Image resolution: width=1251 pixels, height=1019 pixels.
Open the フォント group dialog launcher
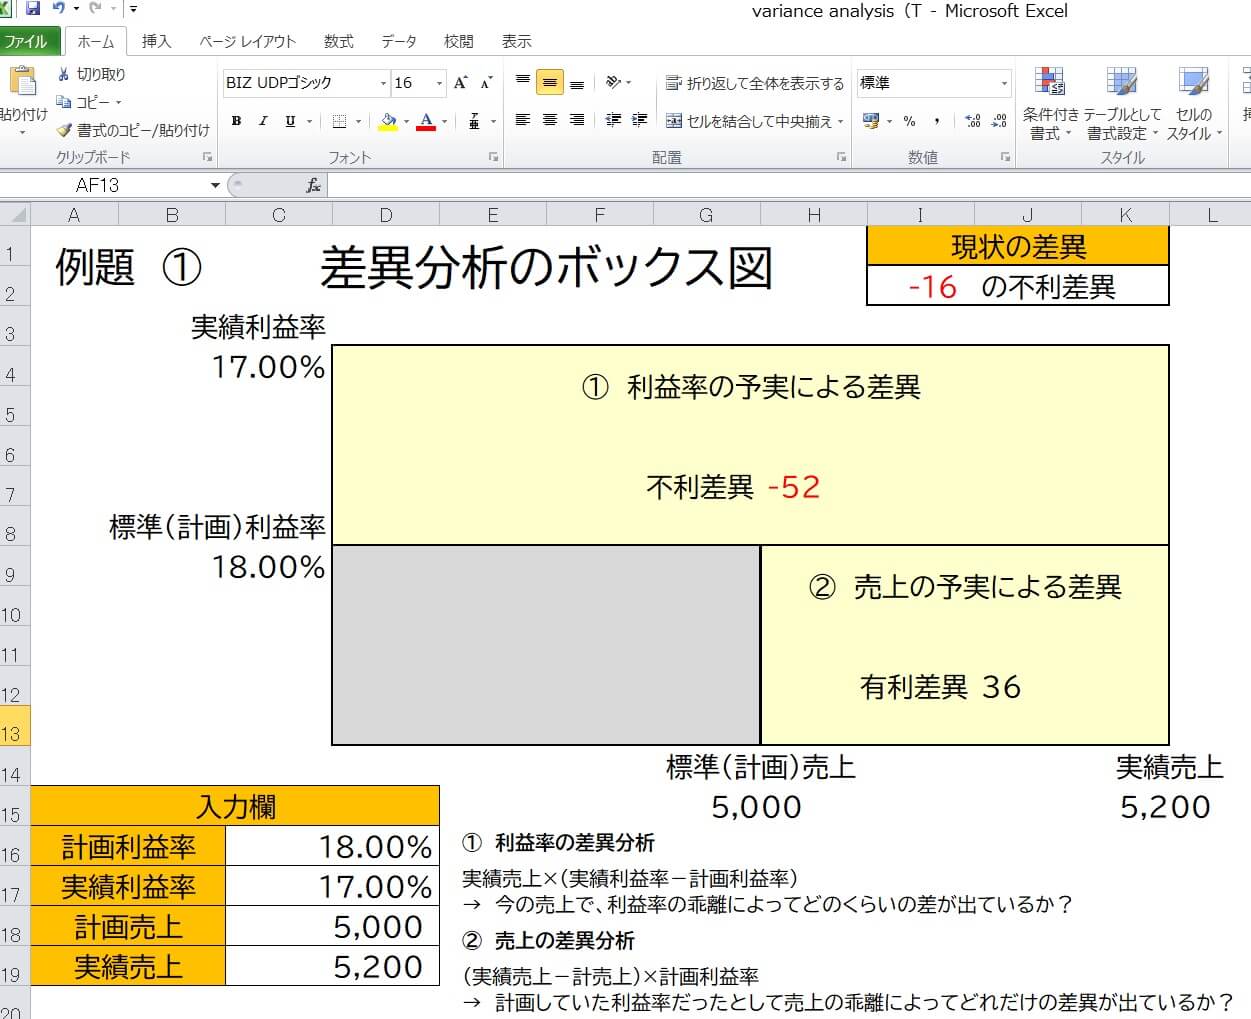pos(494,157)
